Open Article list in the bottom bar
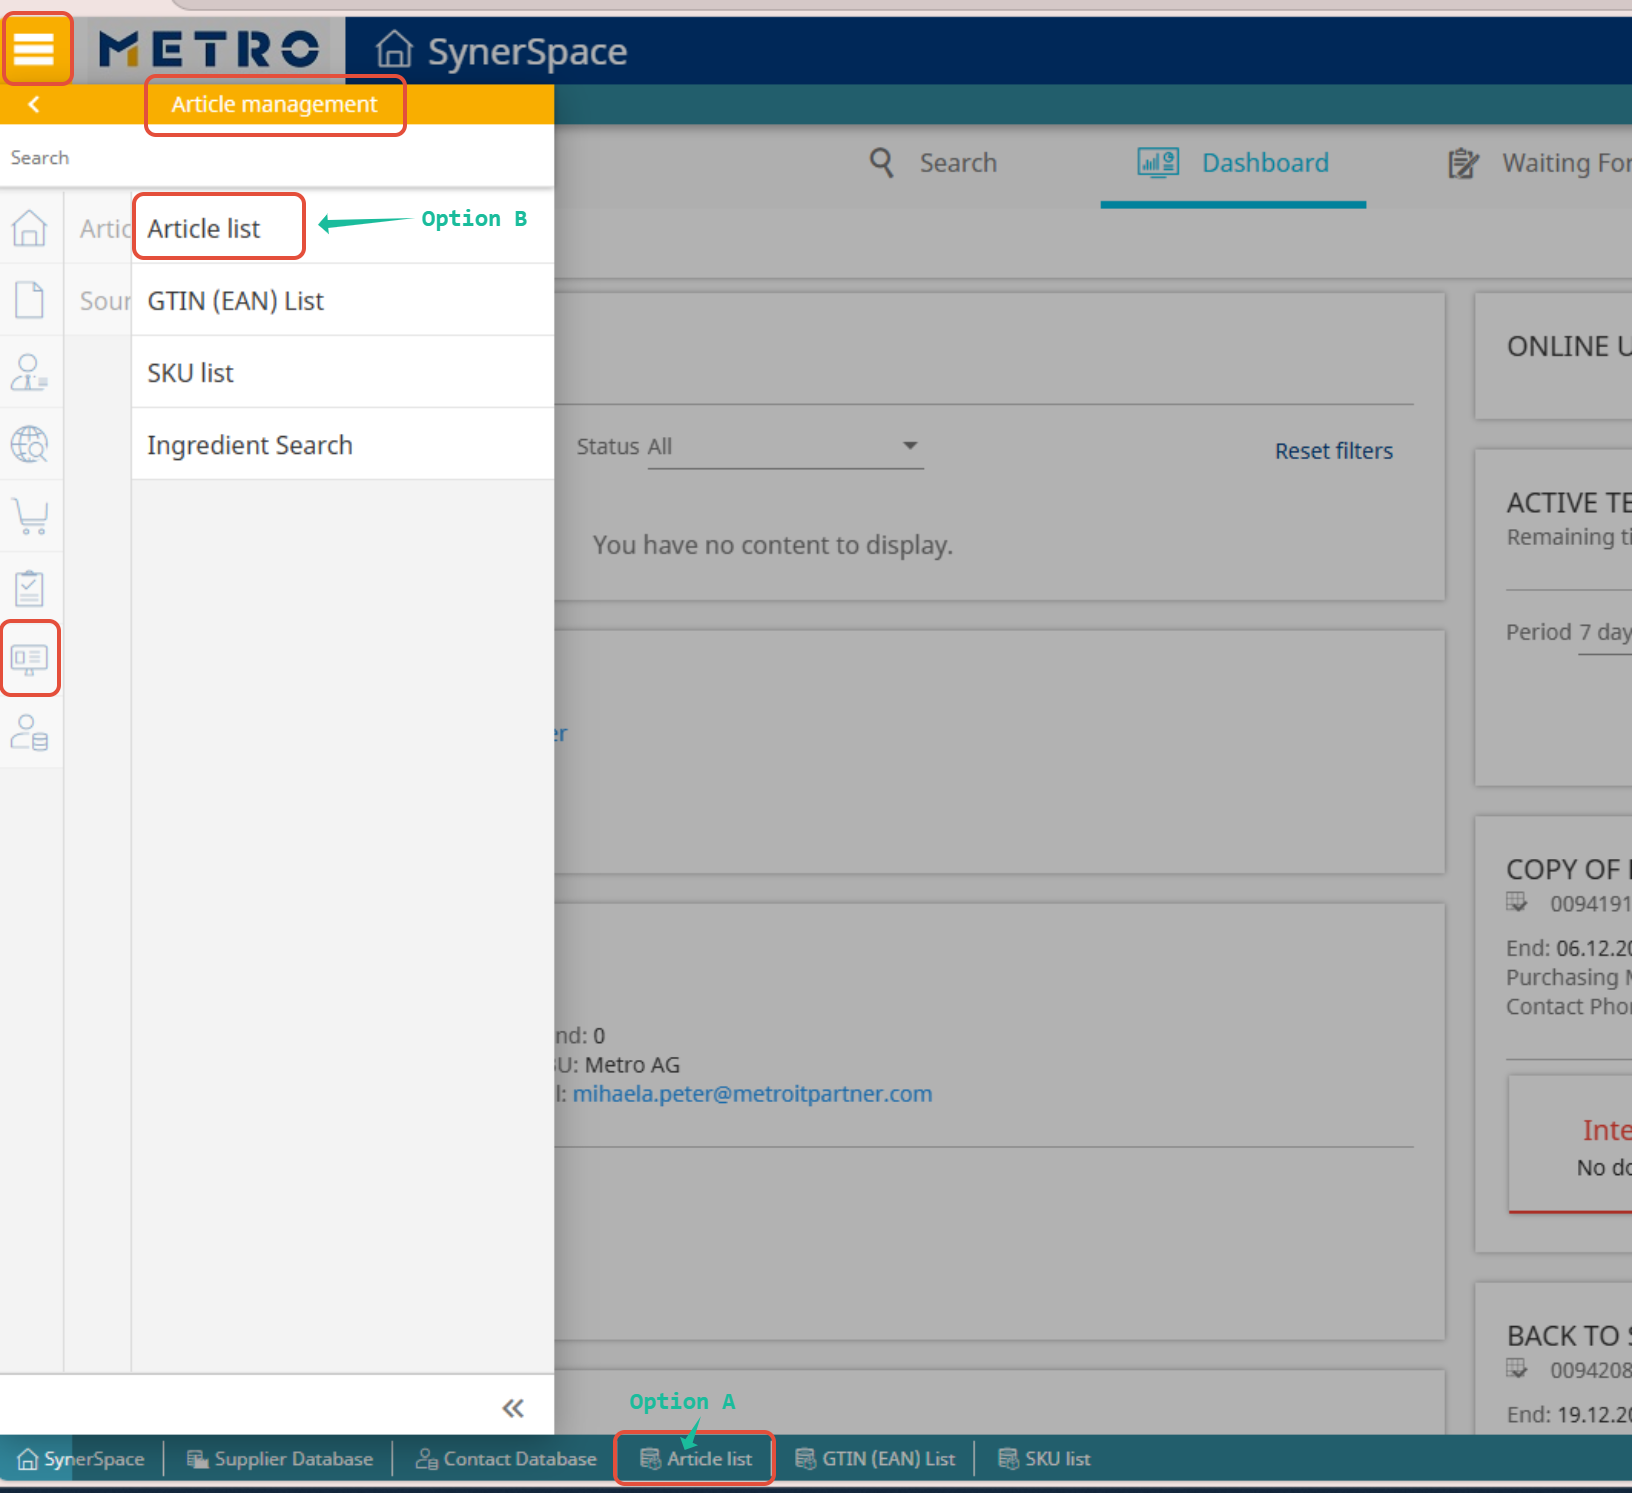This screenshot has width=1632, height=1493. click(x=696, y=1459)
